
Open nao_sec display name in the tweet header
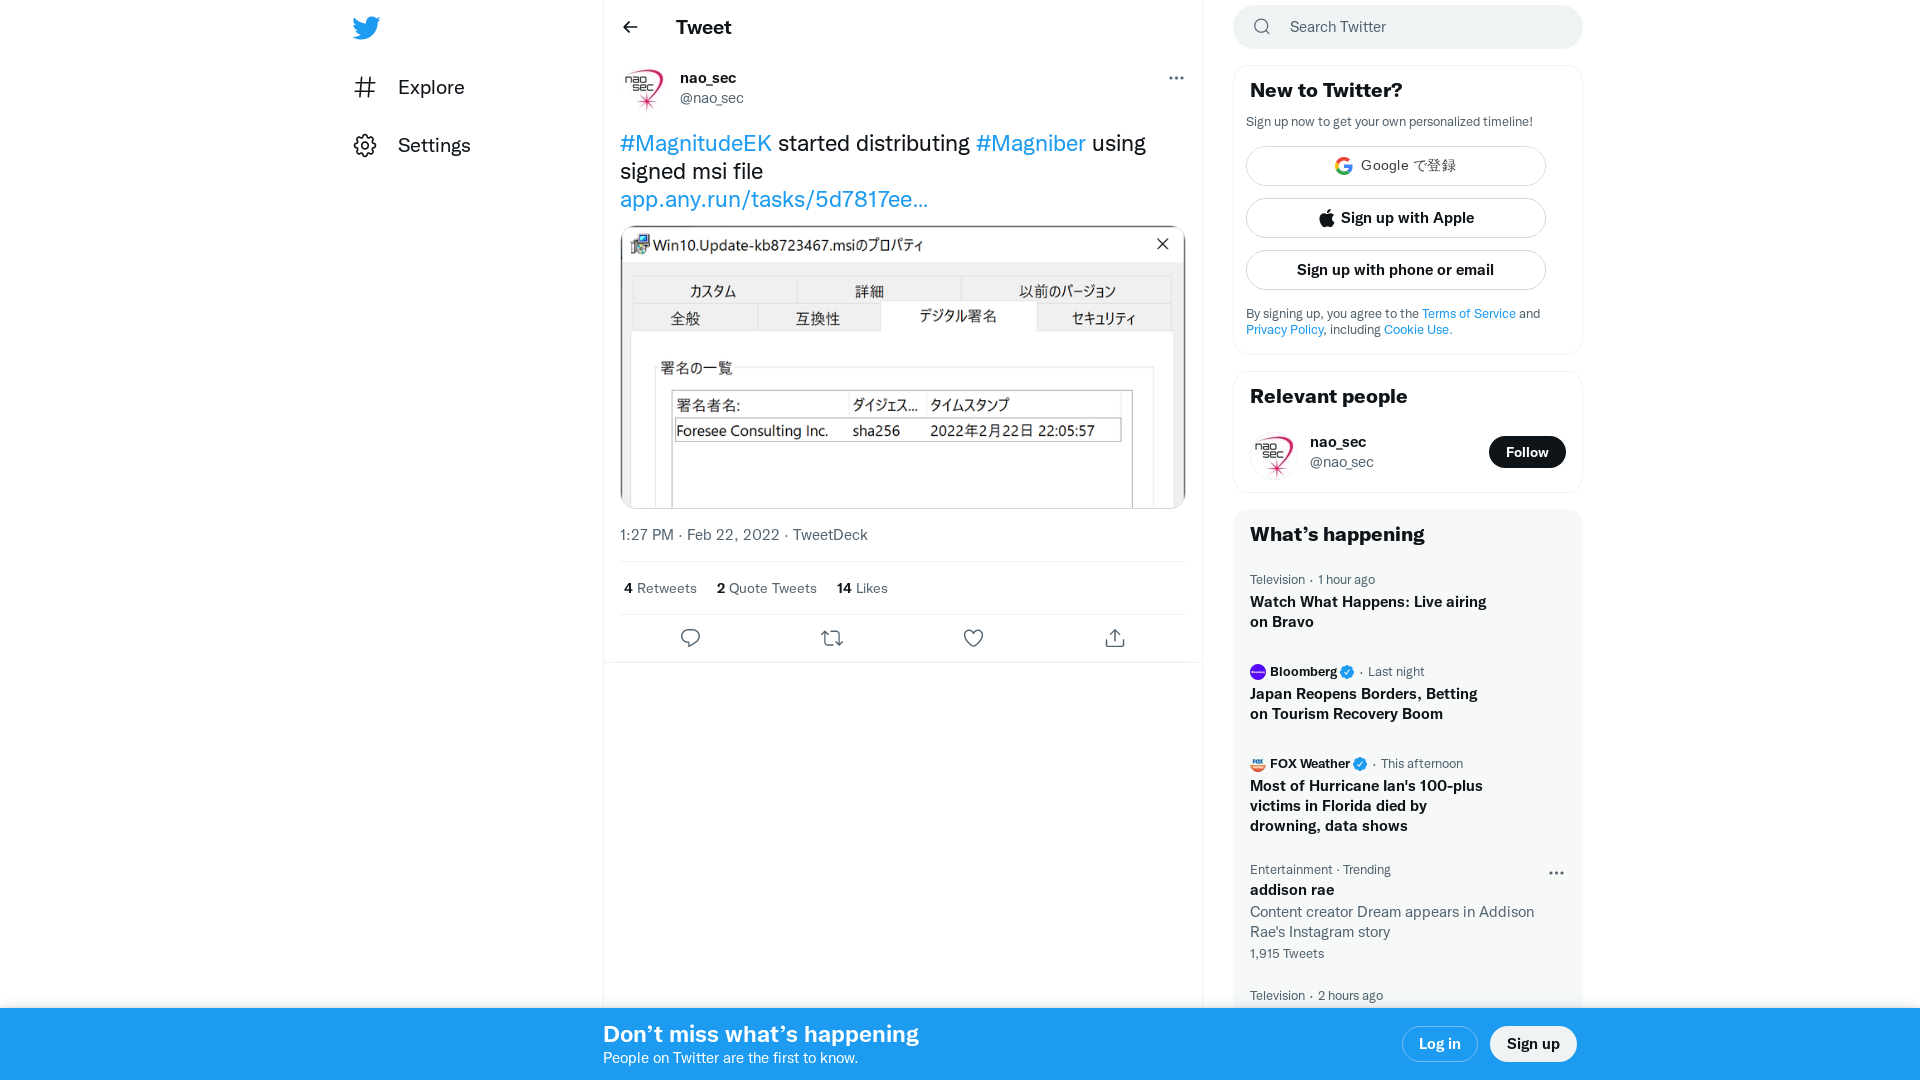708,78
